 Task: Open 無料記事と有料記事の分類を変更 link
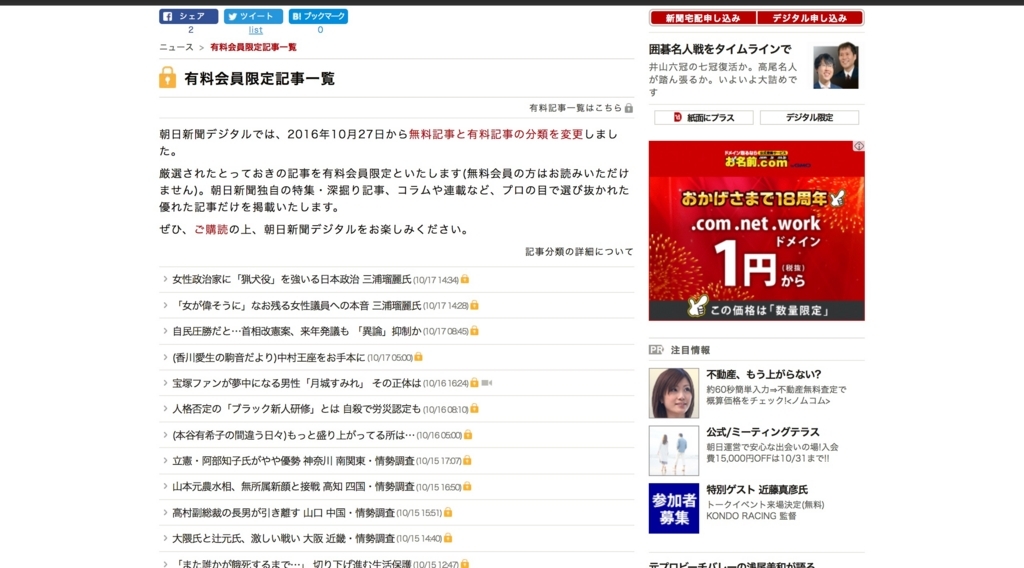(x=496, y=134)
